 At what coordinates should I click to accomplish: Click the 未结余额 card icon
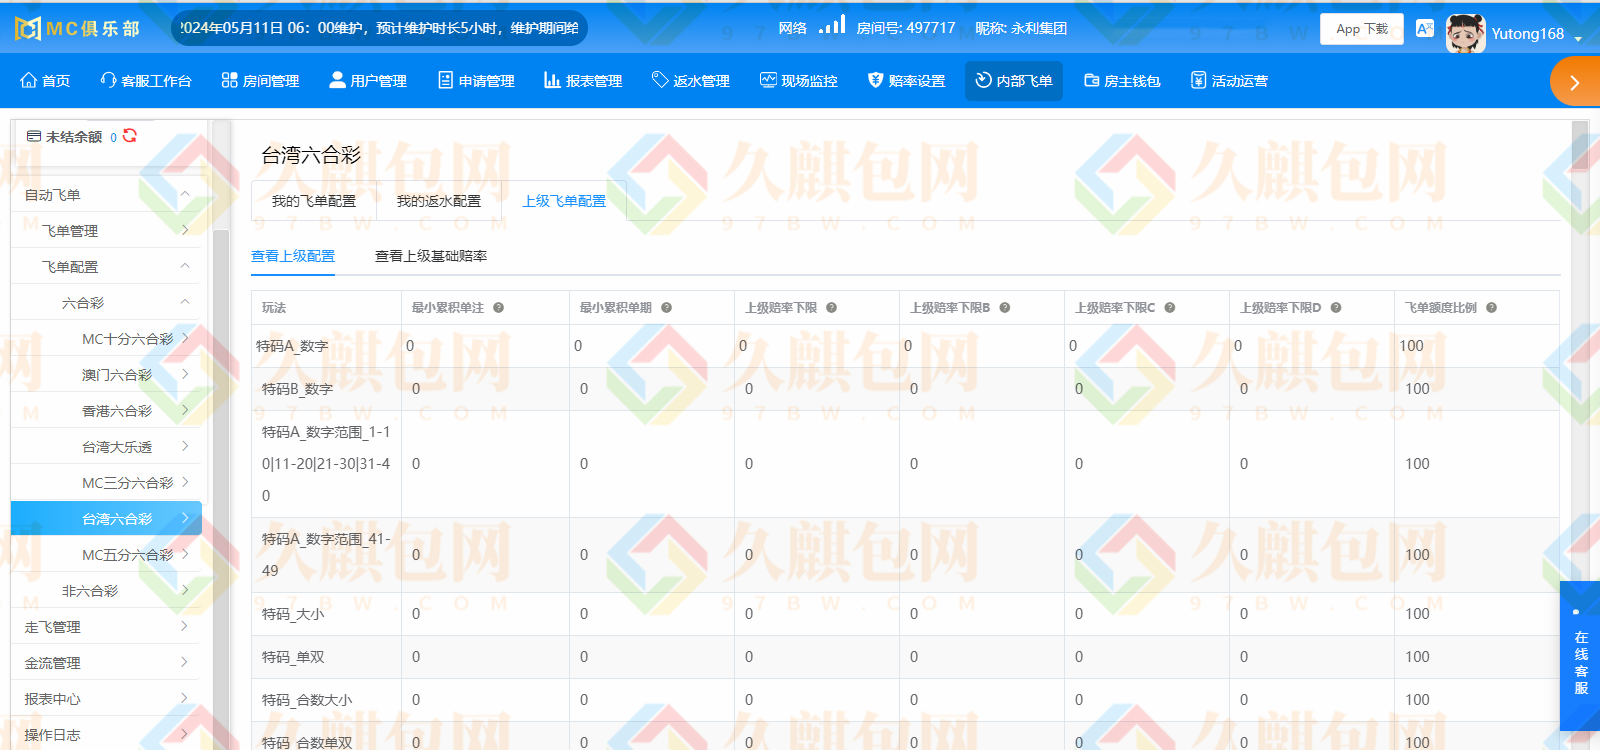pos(34,137)
